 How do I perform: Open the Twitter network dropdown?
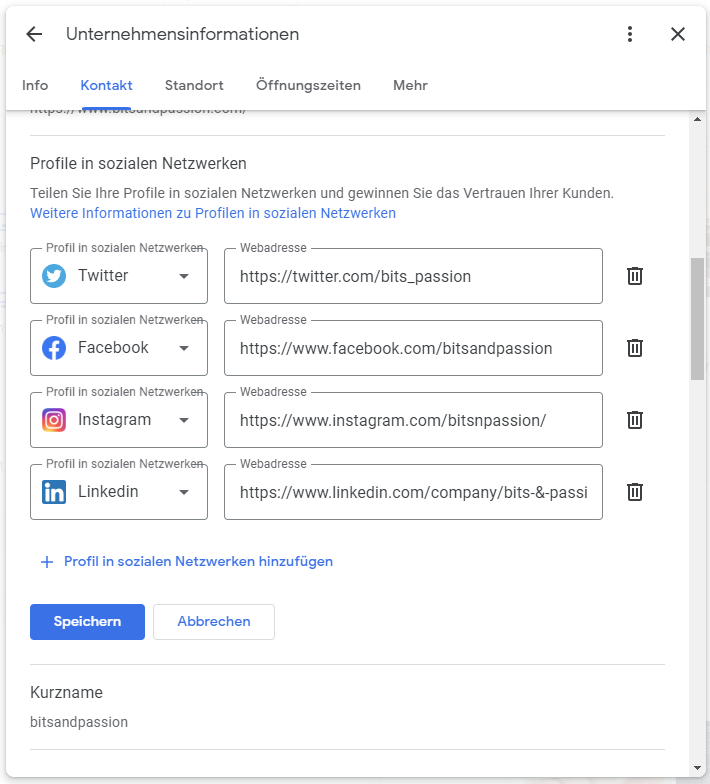point(184,276)
